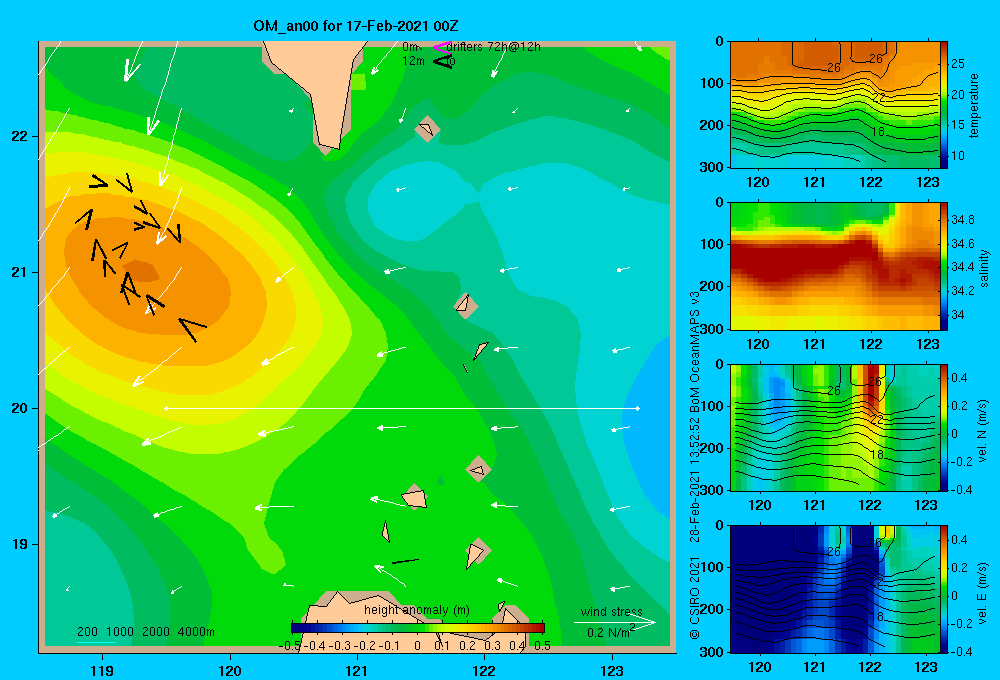Click the 4000m bathymetry depth label
Viewport: 1000px width, 680px height.
(x=196, y=632)
